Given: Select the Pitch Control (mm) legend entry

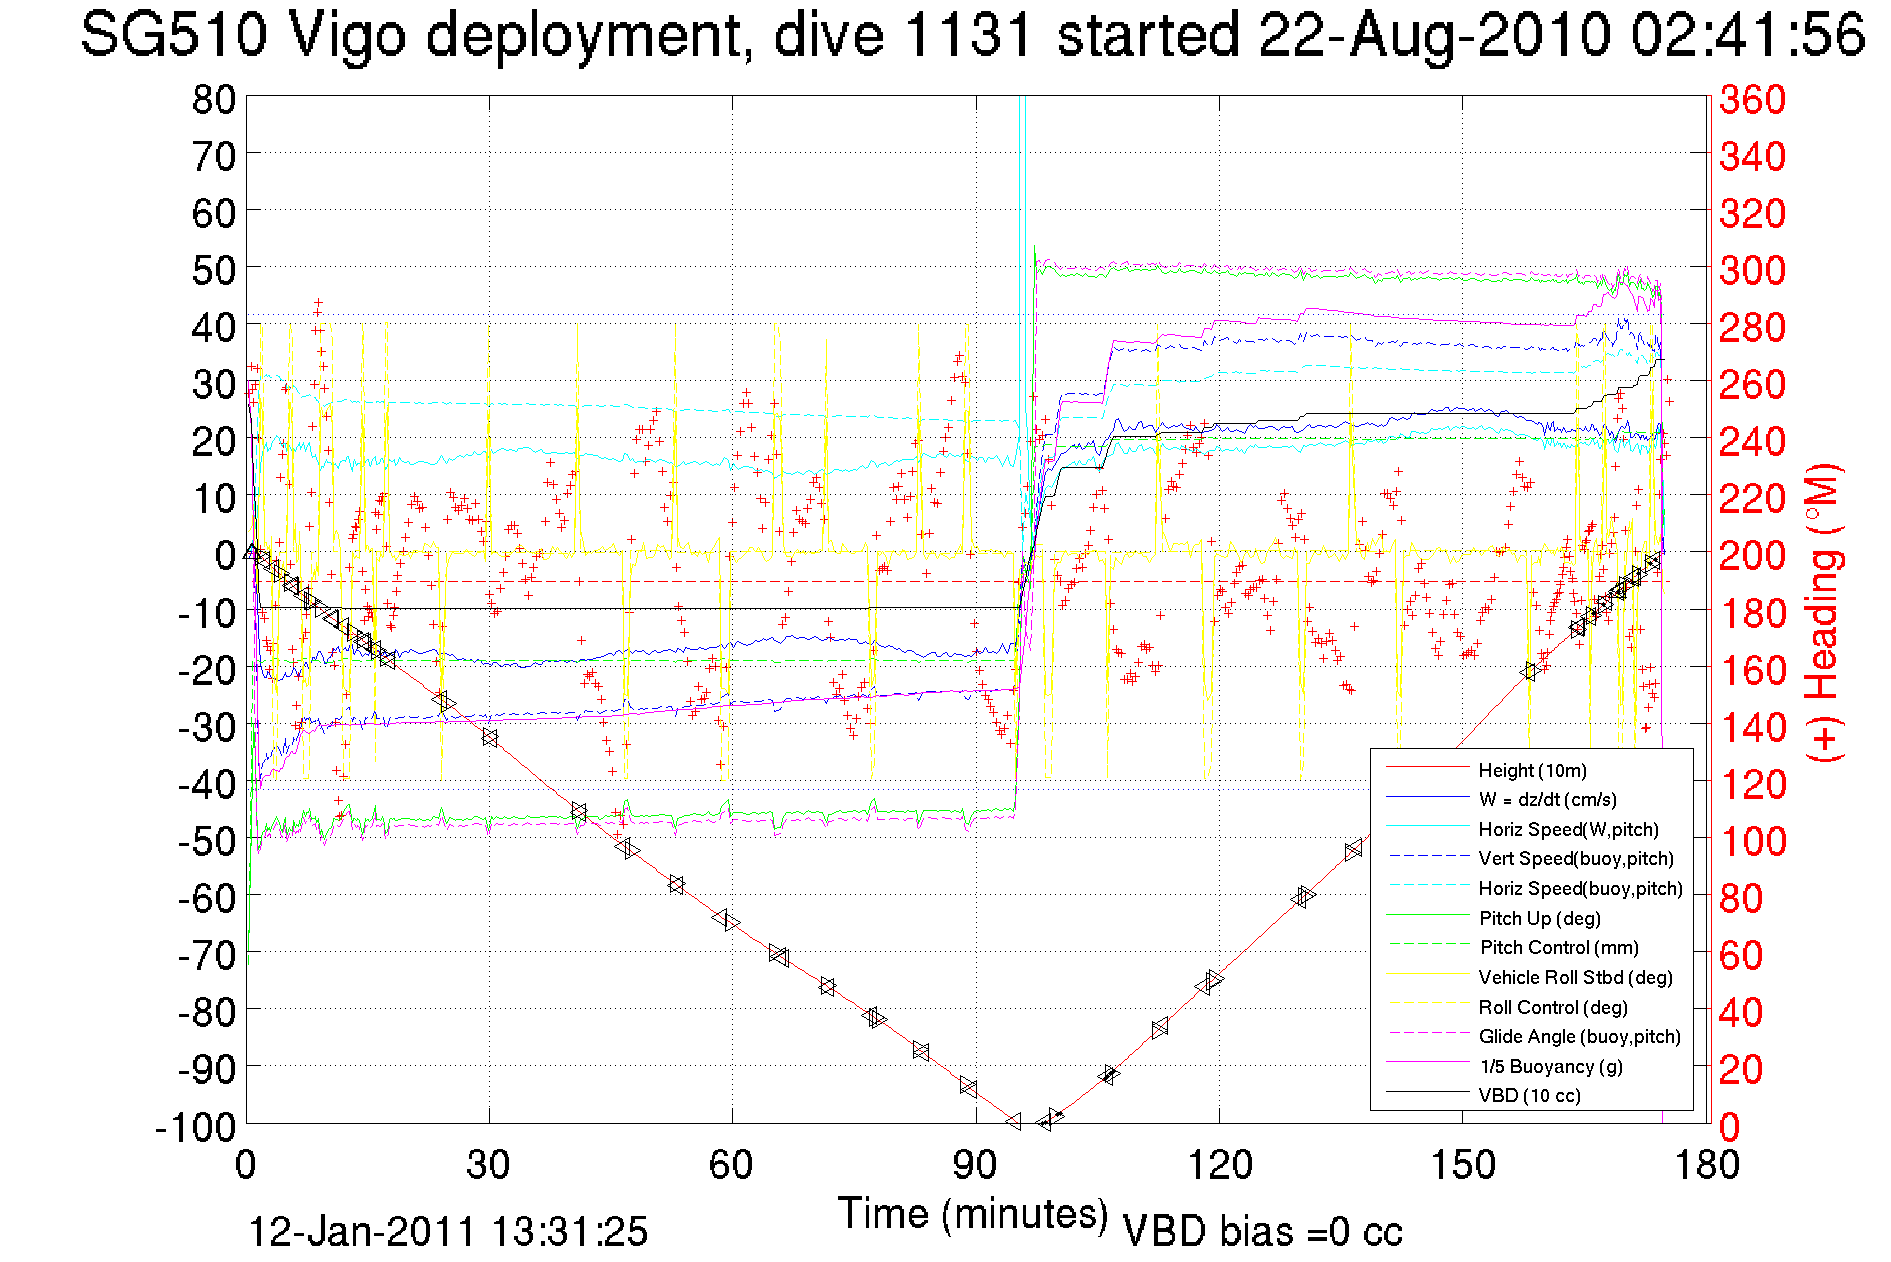Looking at the screenshot, I should (1558, 947).
